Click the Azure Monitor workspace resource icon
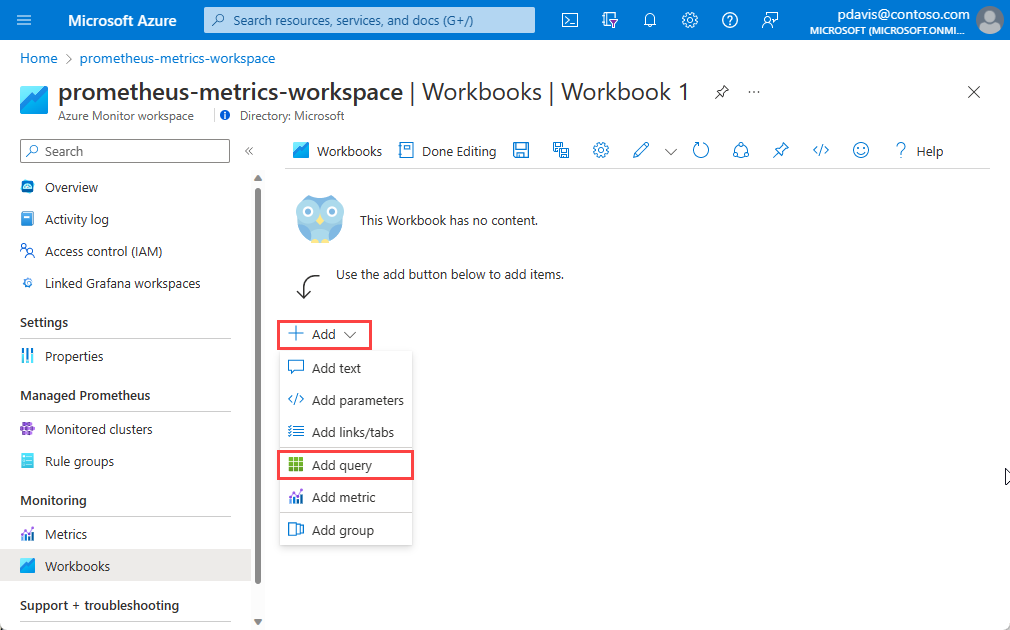Viewport: 1010px width, 630px height. pos(33,100)
